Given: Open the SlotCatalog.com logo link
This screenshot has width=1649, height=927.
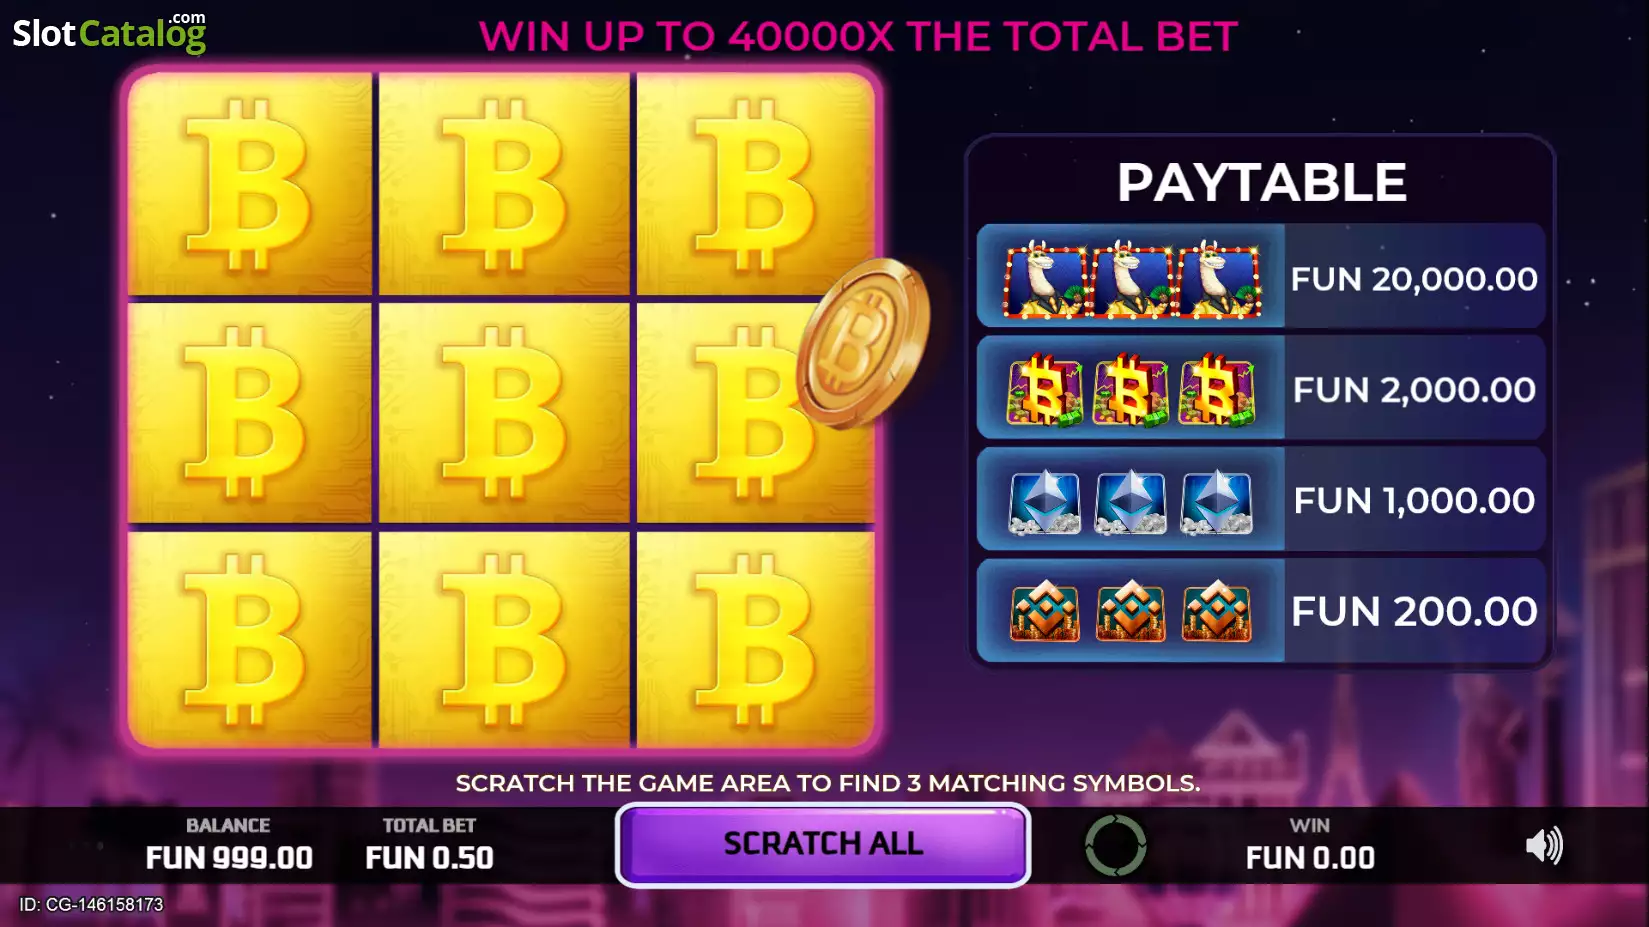Looking at the screenshot, I should pyautogui.click(x=109, y=32).
